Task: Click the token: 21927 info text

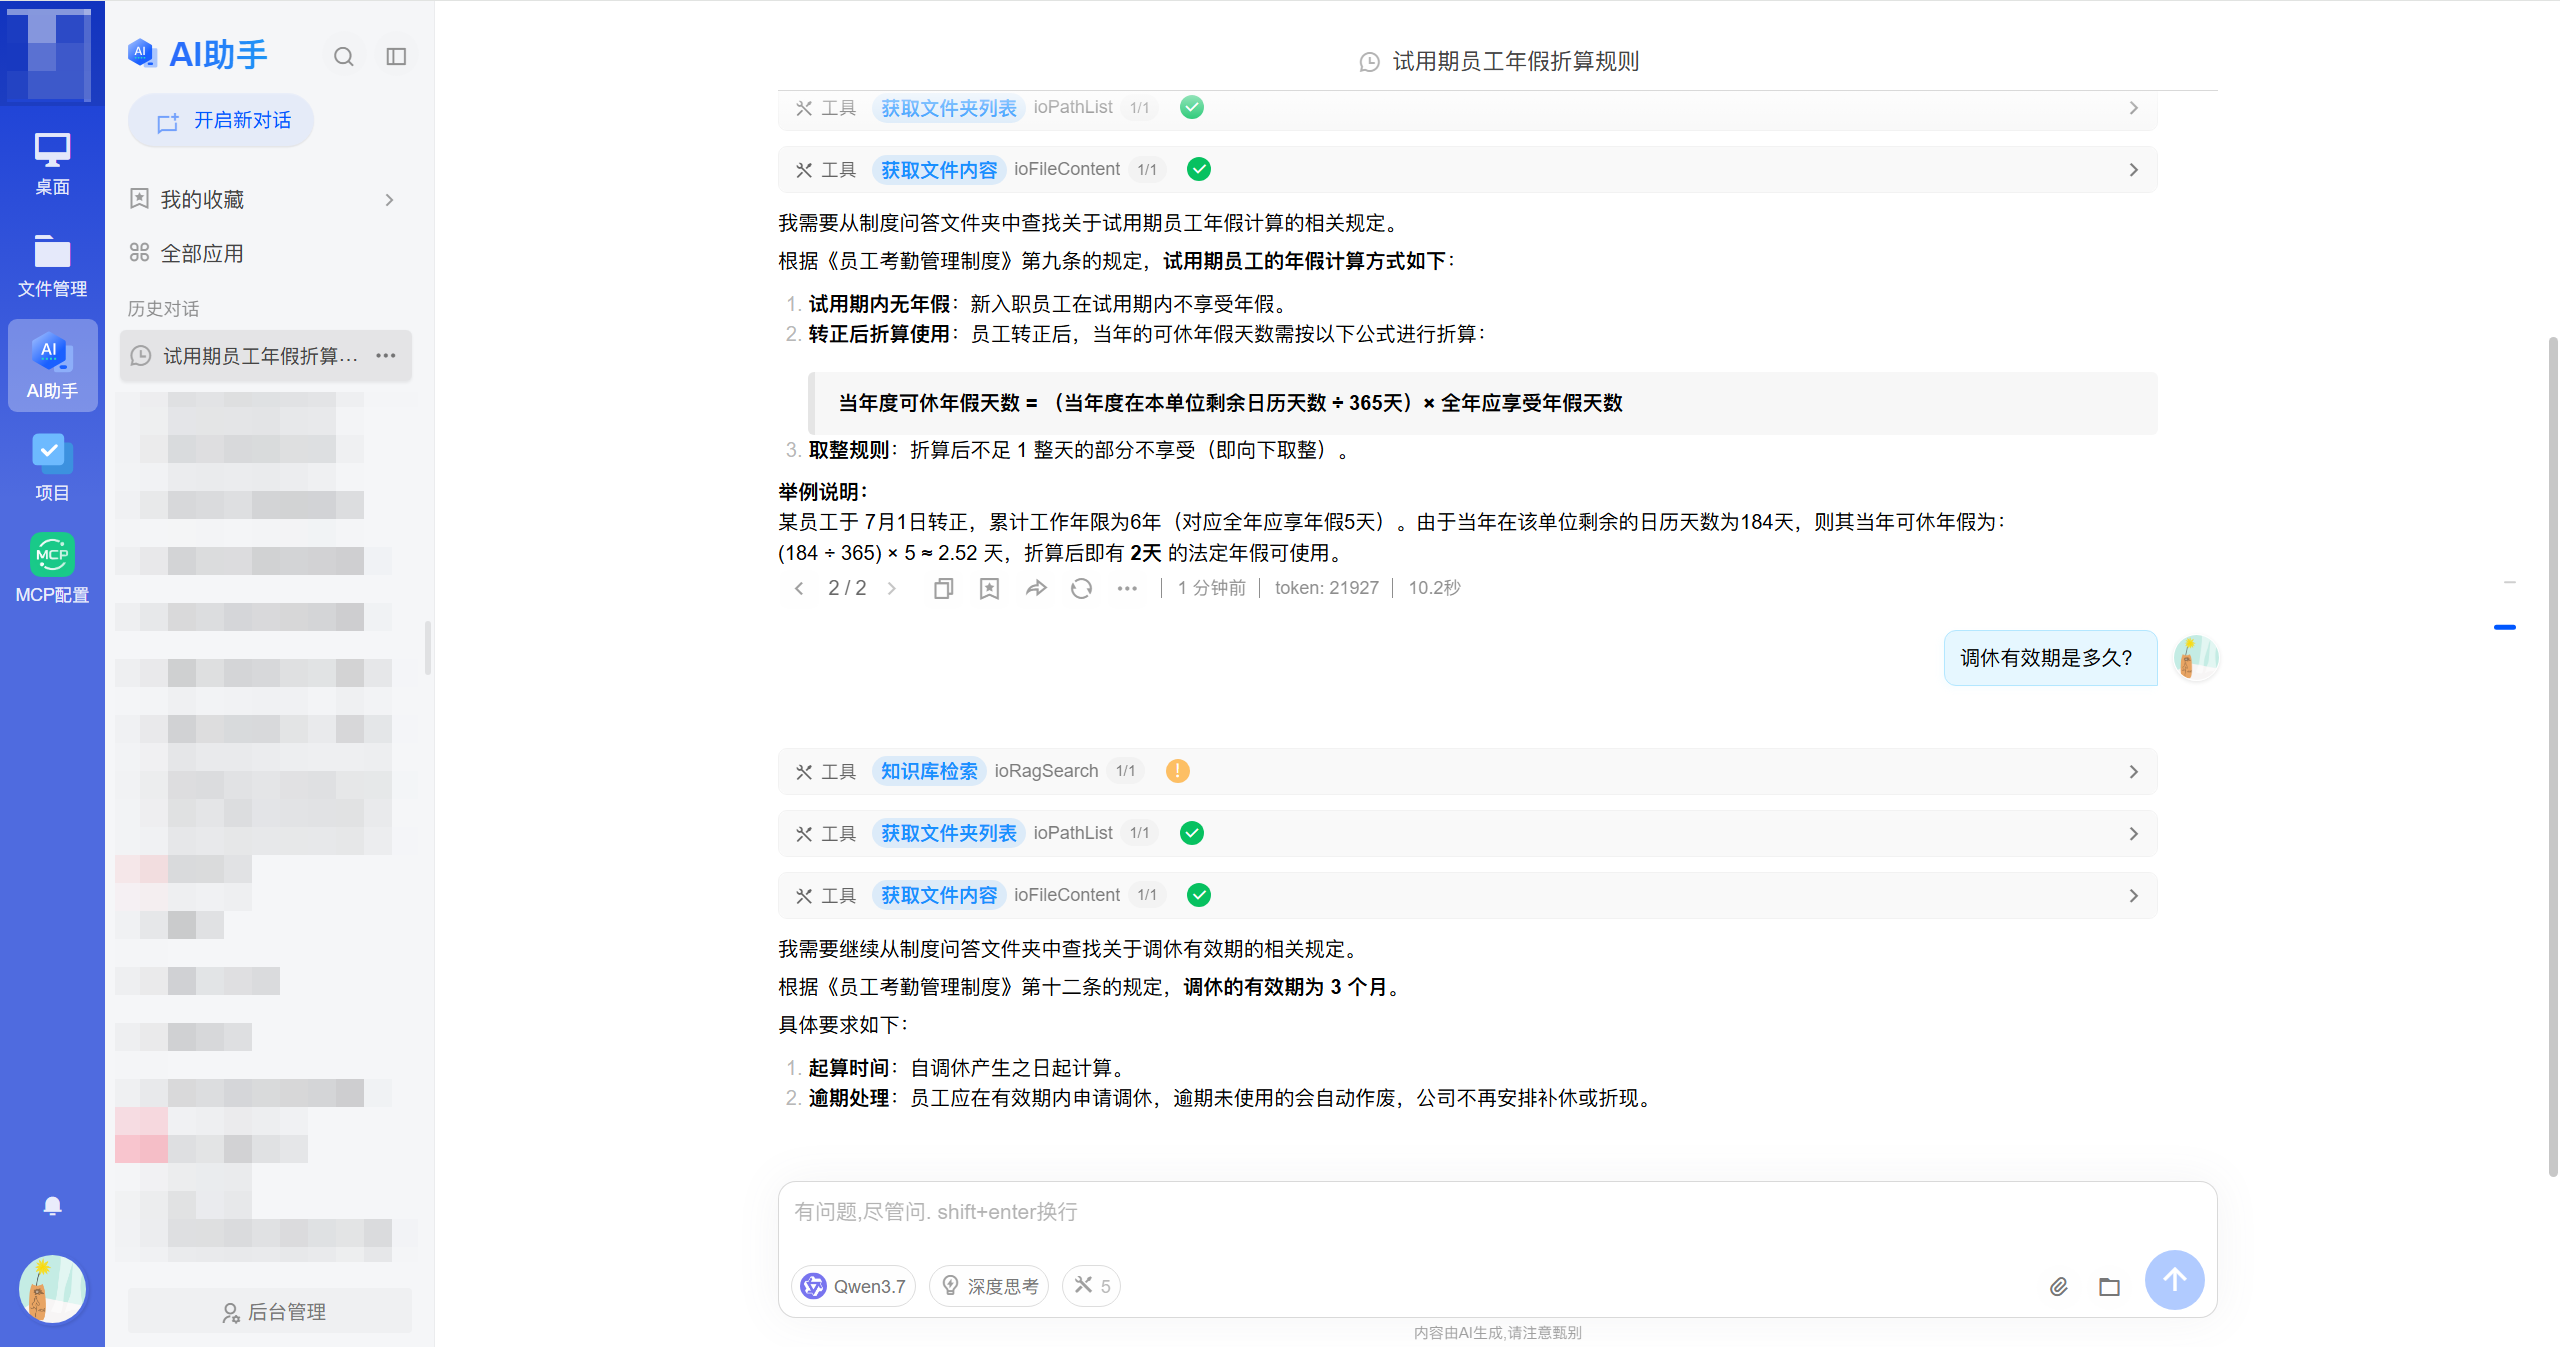Action: (1326, 588)
